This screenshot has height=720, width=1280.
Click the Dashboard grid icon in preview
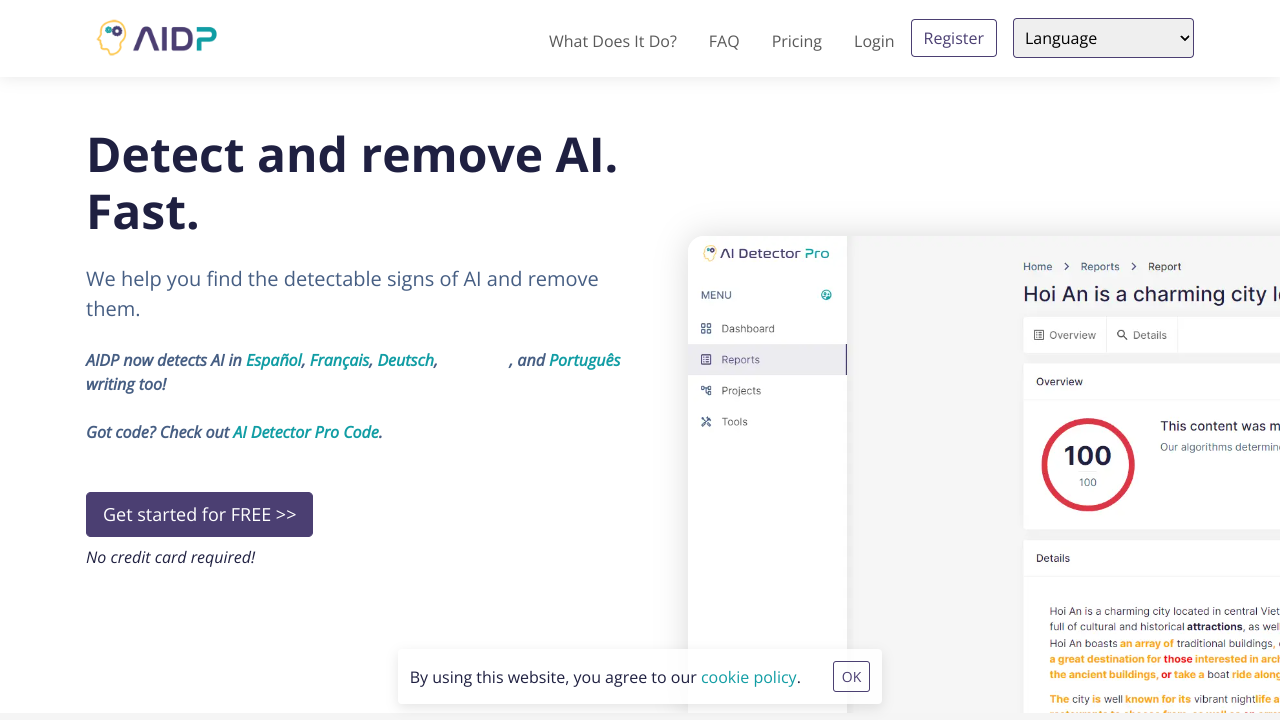[706, 328]
